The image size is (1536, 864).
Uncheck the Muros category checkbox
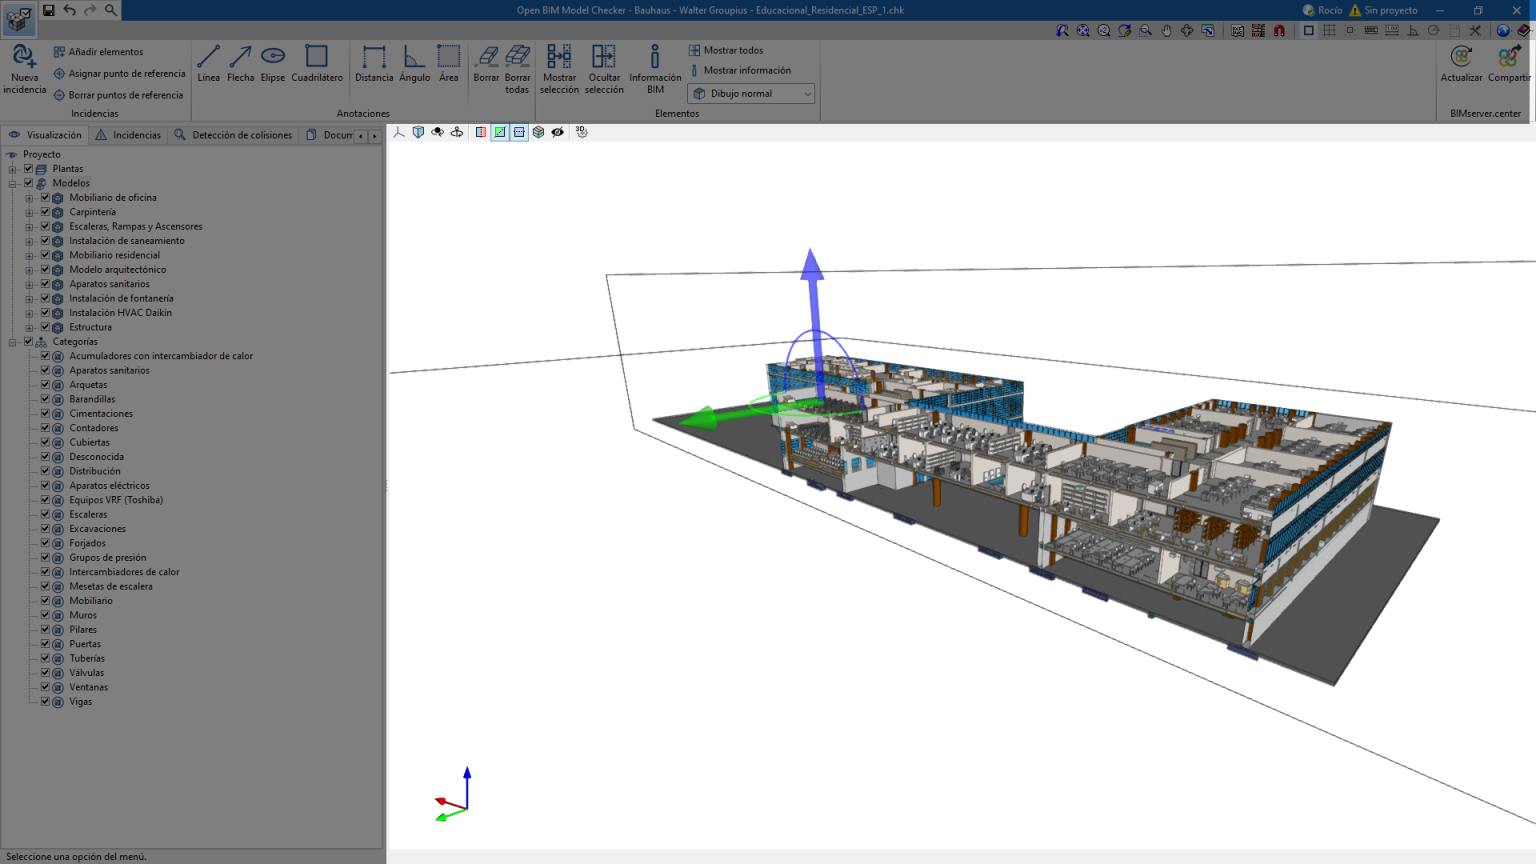pos(45,615)
